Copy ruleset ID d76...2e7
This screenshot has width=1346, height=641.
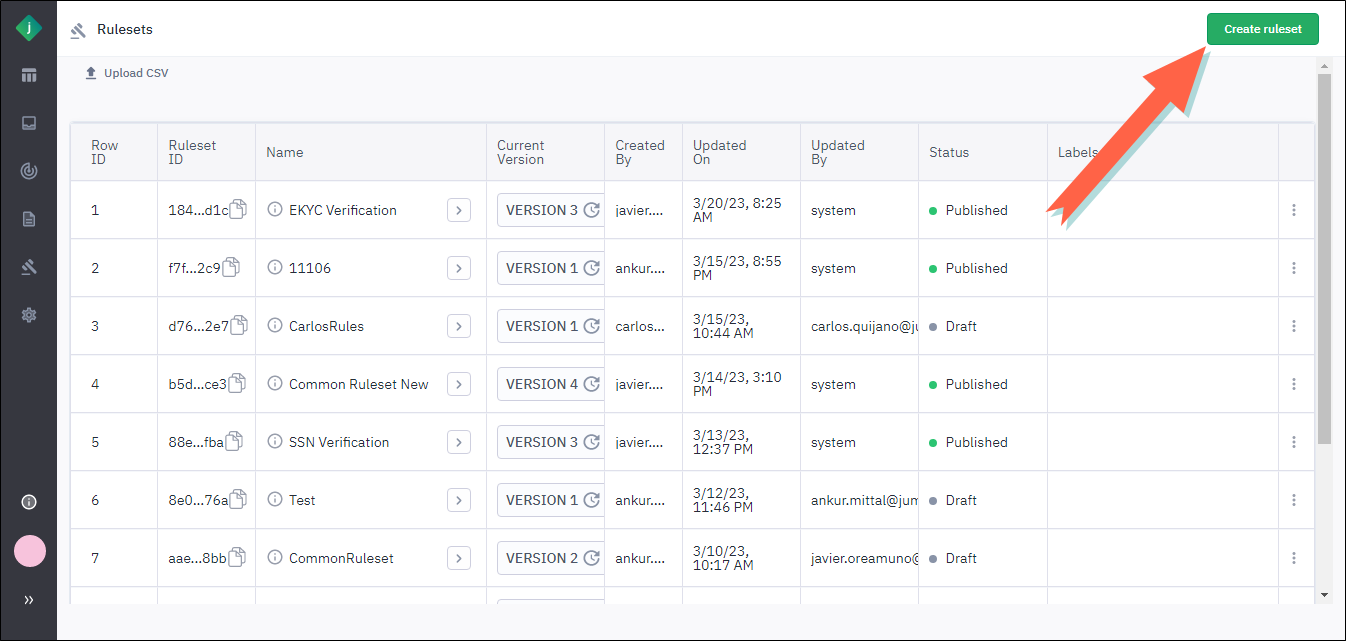point(238,325)
